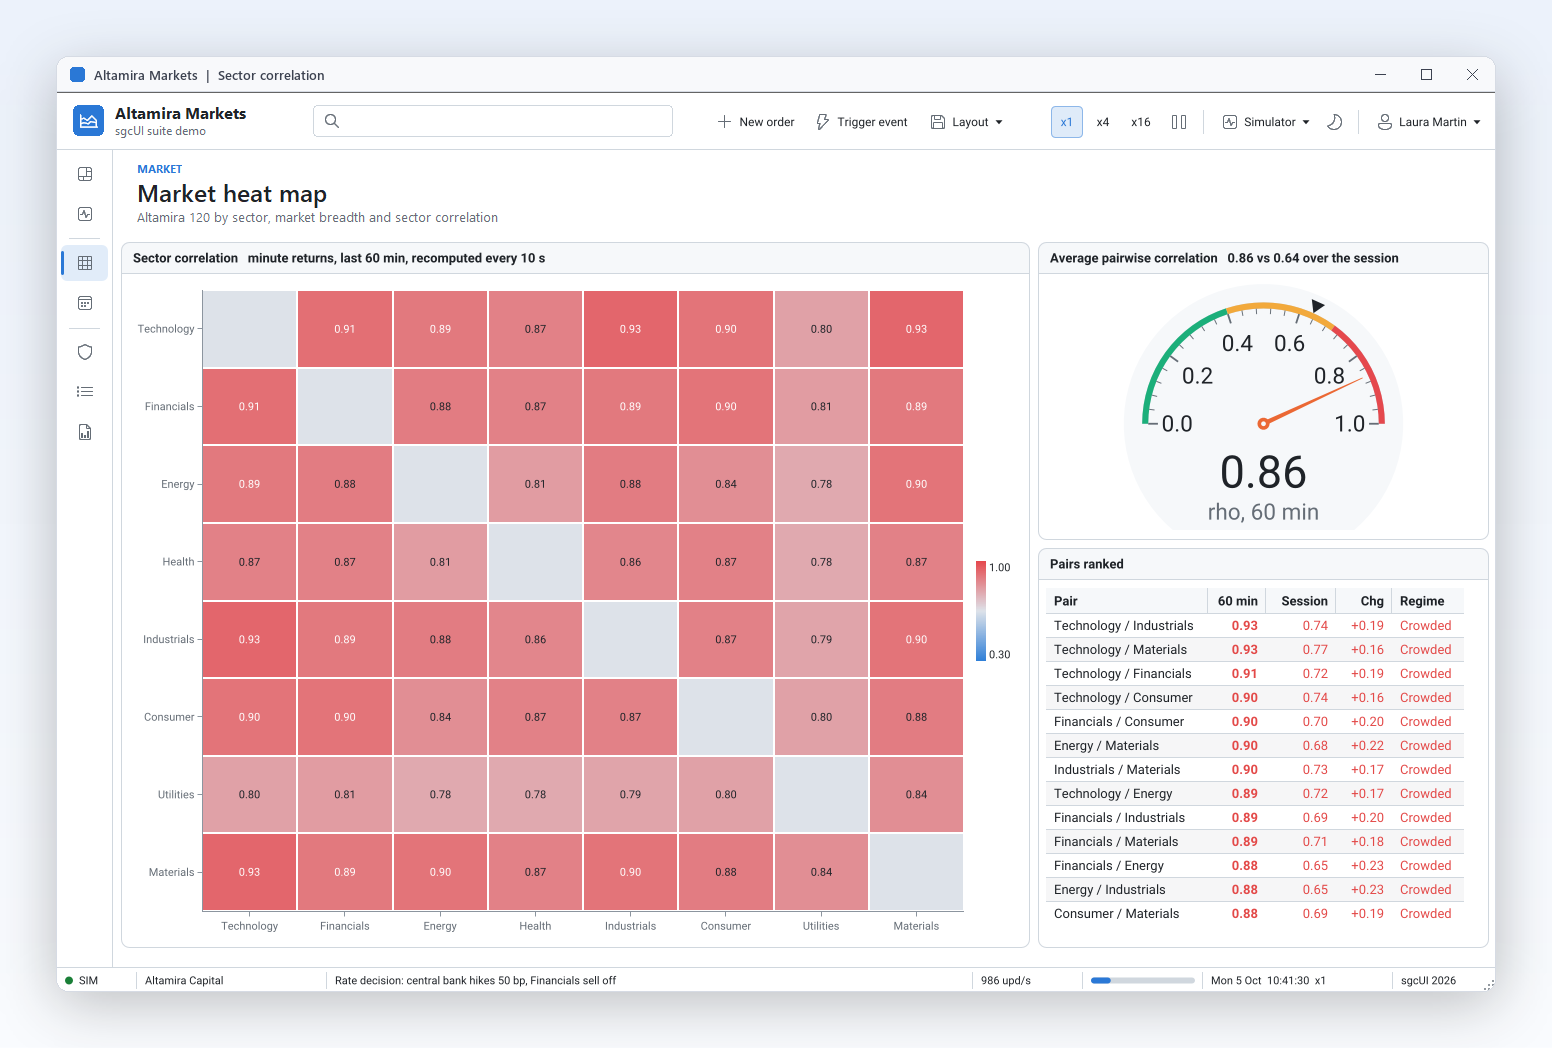Click the Utilities–Materials 0.84 cell in Utilities row
1552x1048 pixels.
pos(916,794)
